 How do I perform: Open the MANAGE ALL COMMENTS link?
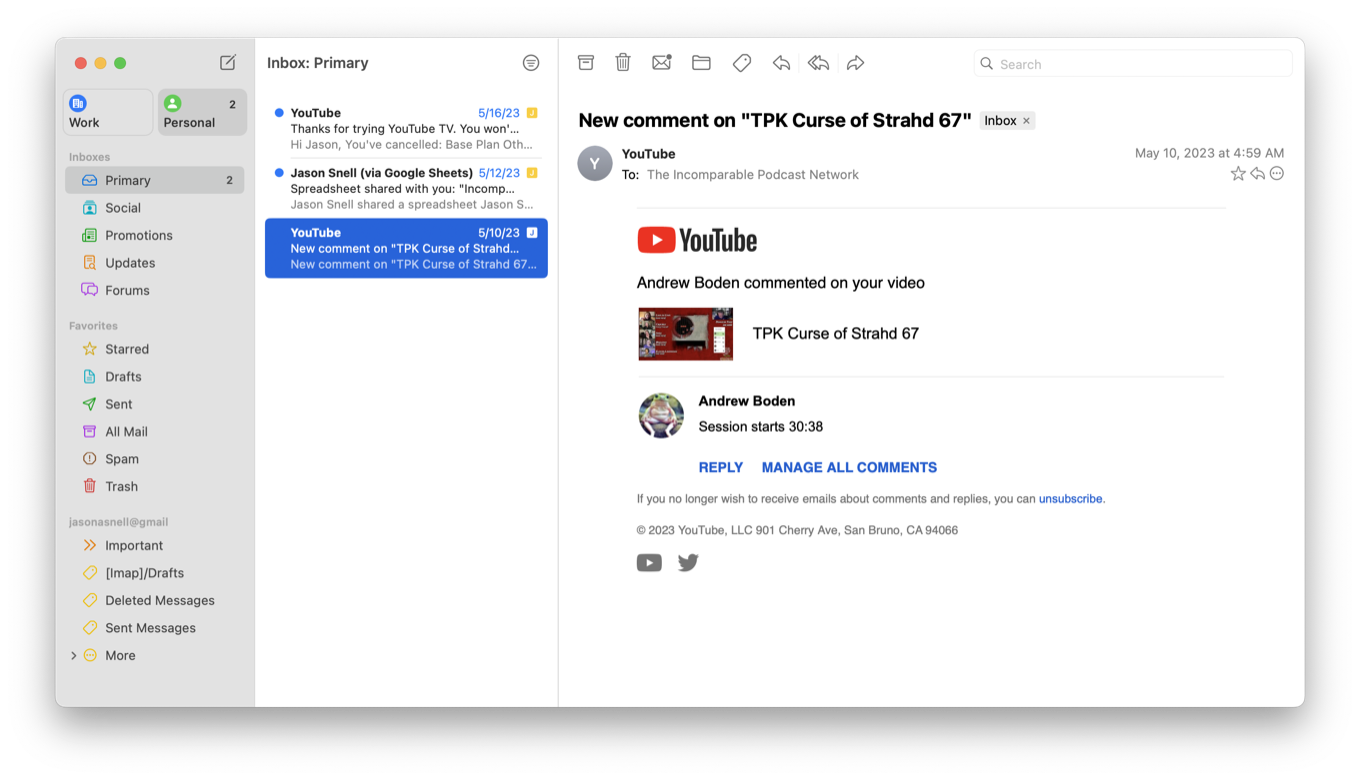click(x=849, y=467)
